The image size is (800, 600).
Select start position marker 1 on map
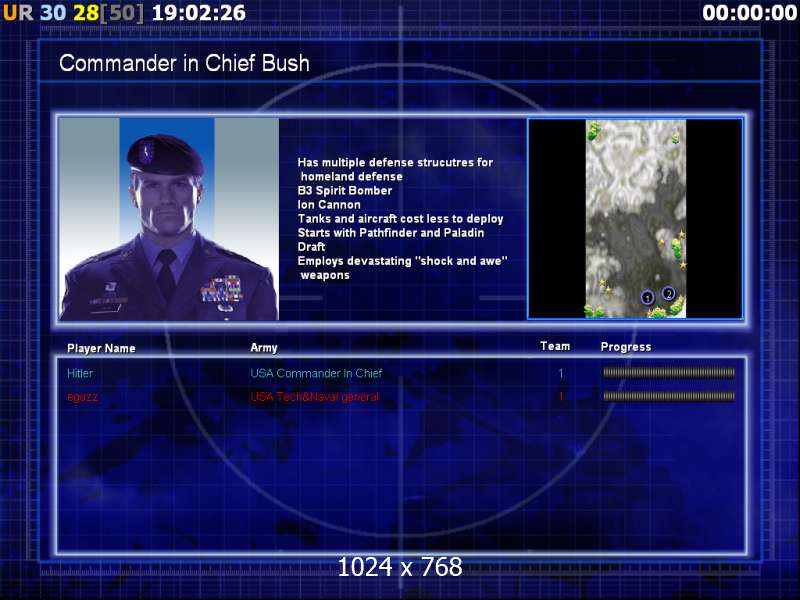click(647, 297)
